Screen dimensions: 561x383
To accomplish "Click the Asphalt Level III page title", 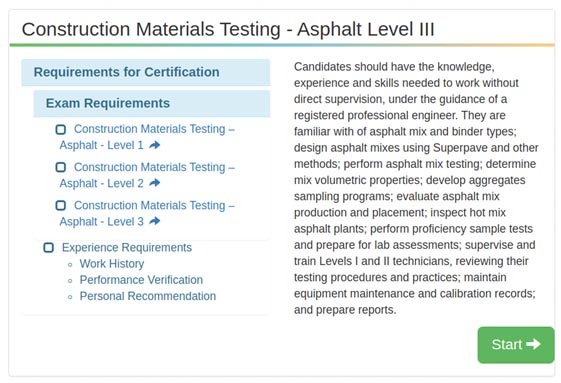I will pyautogui.click(x=228, y=29).
